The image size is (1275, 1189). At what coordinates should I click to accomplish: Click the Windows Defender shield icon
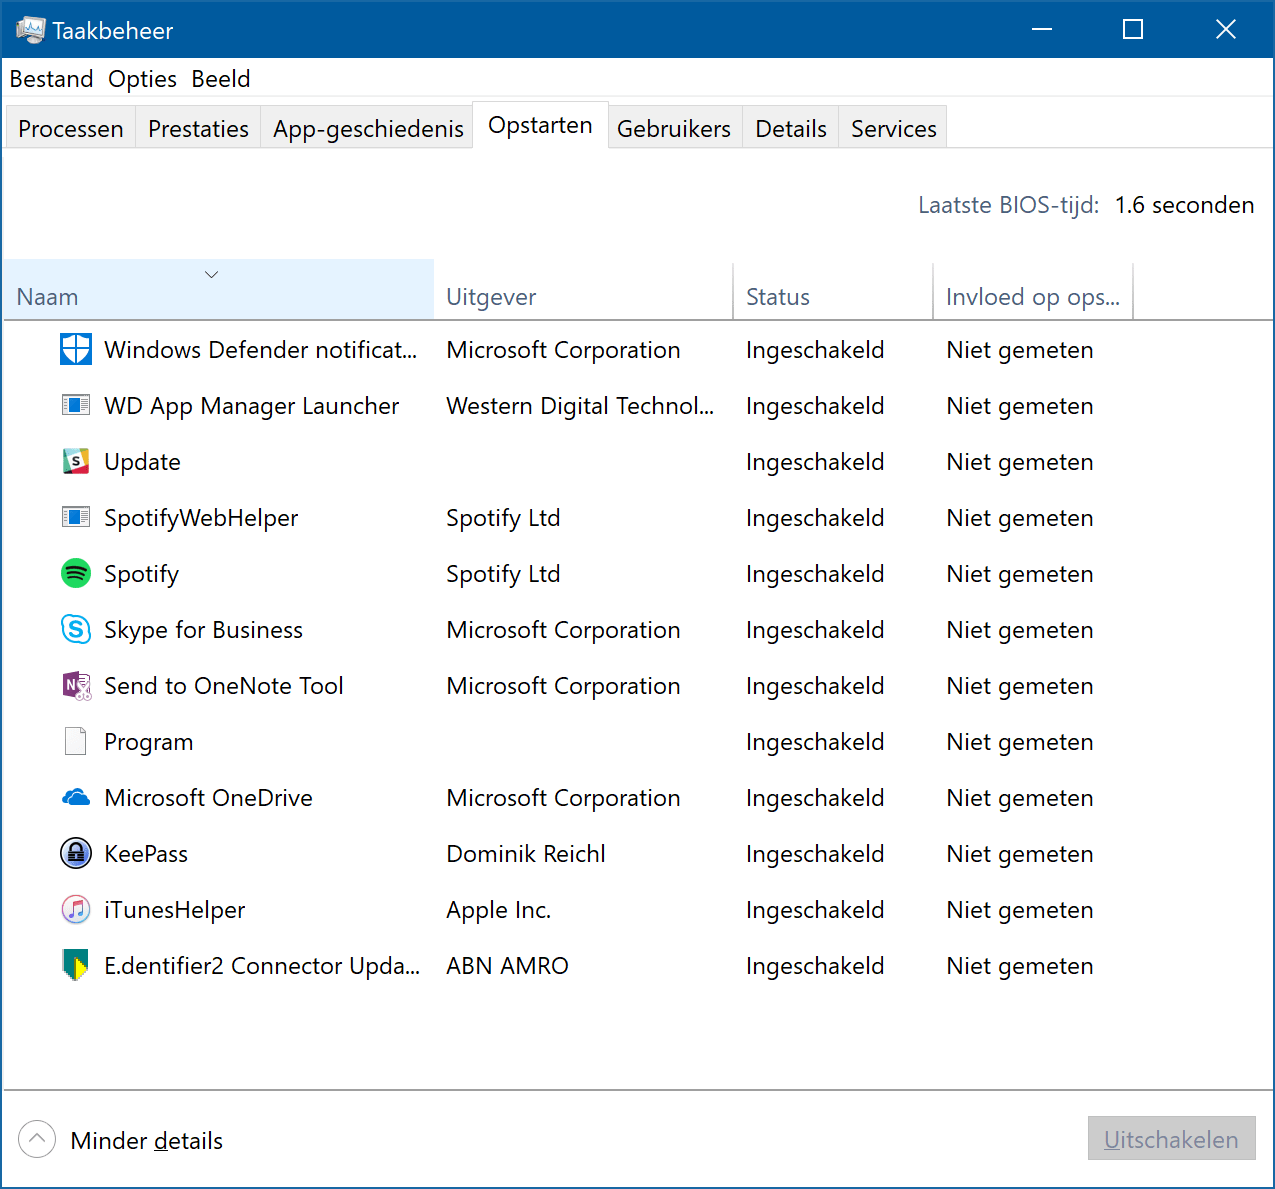[x=76, y=350]
